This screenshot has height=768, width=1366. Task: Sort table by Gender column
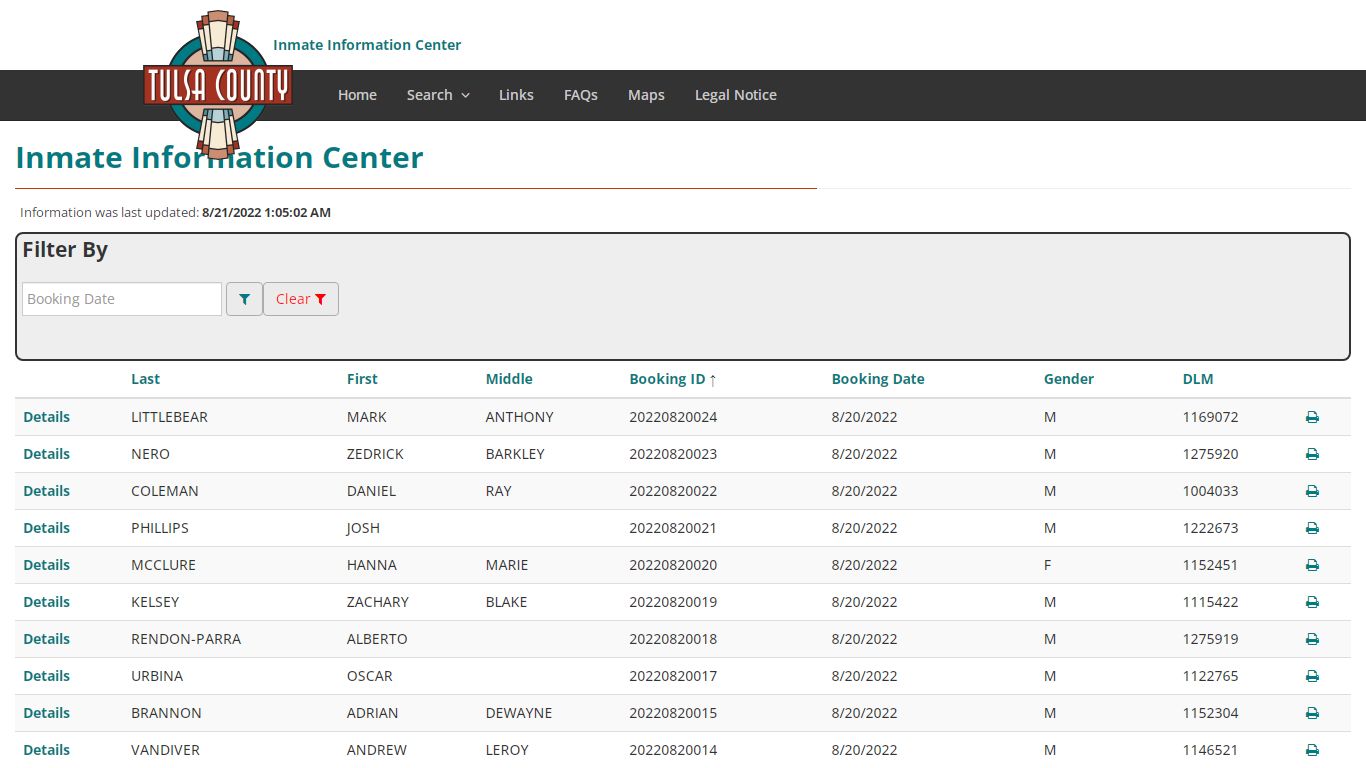coord(1069,379)
